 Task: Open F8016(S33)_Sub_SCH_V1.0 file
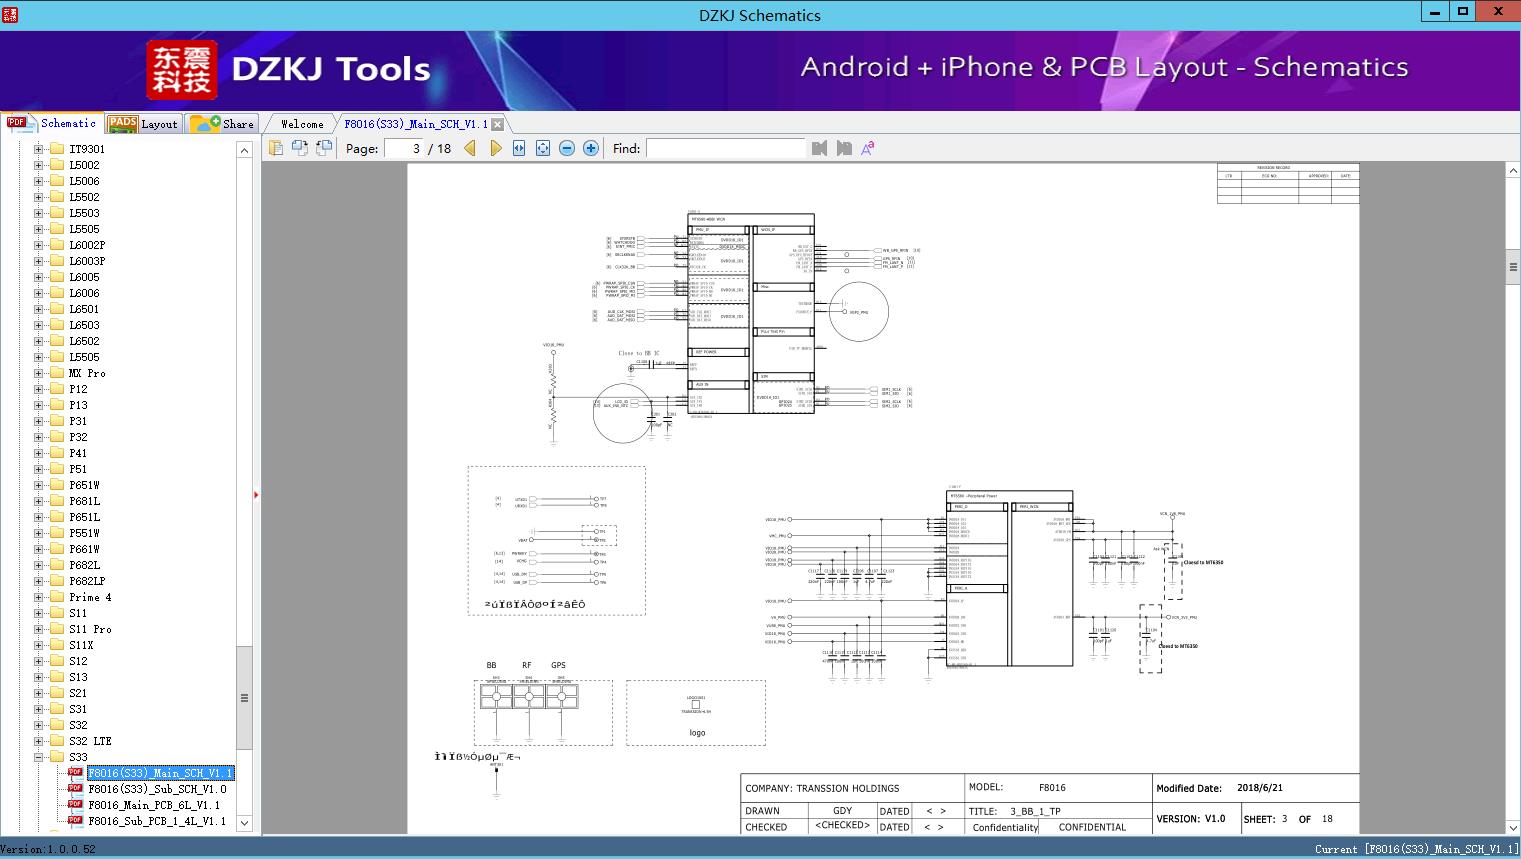point(157,789)
